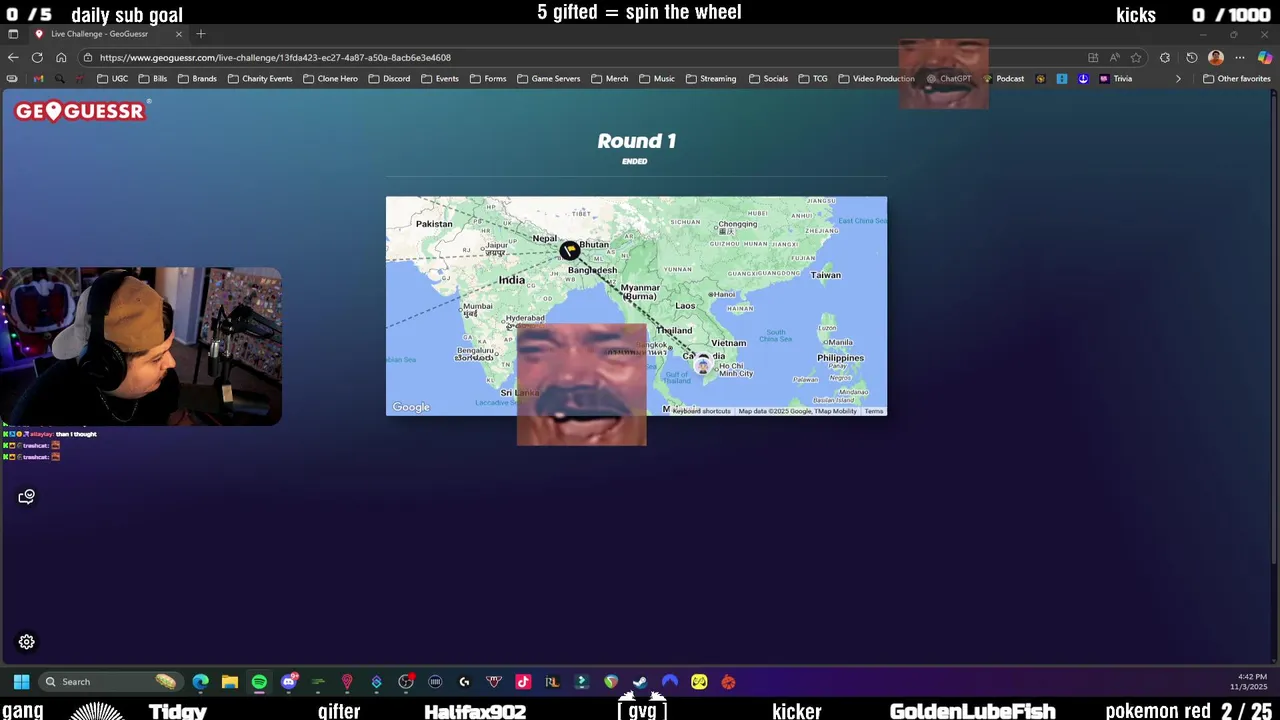The height and width of the screenshot is (720, 1280).
Task: Open Rocket League from the taskbar
Action: (552, 682)
